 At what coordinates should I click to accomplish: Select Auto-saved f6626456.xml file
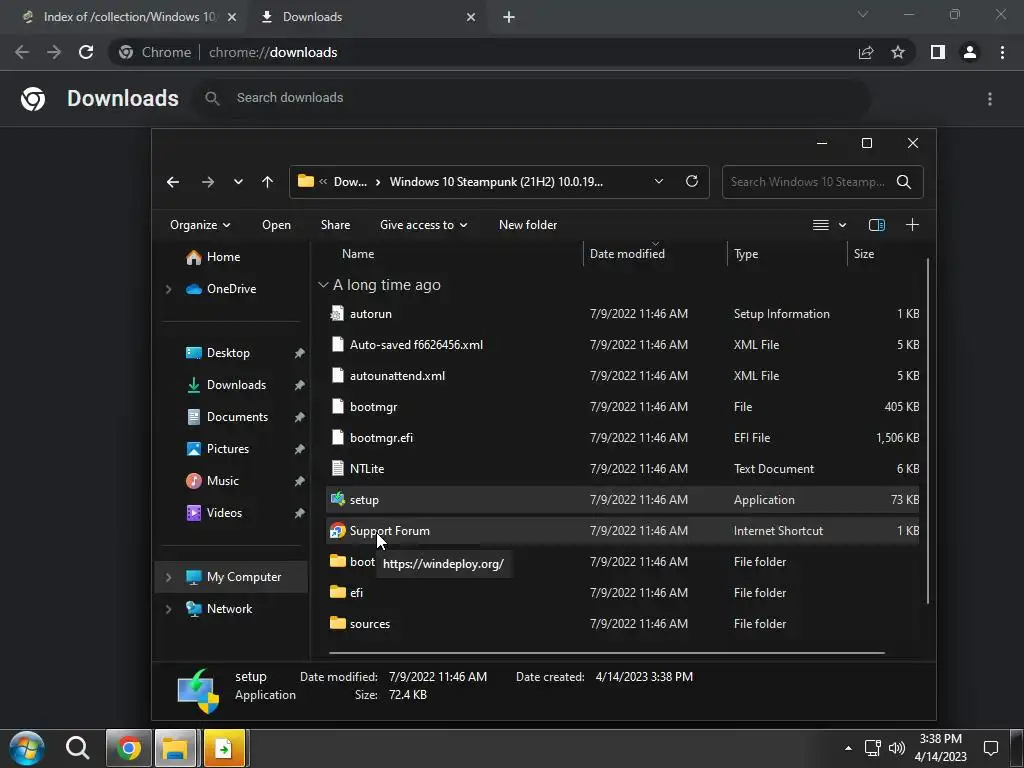pos(622,345)
